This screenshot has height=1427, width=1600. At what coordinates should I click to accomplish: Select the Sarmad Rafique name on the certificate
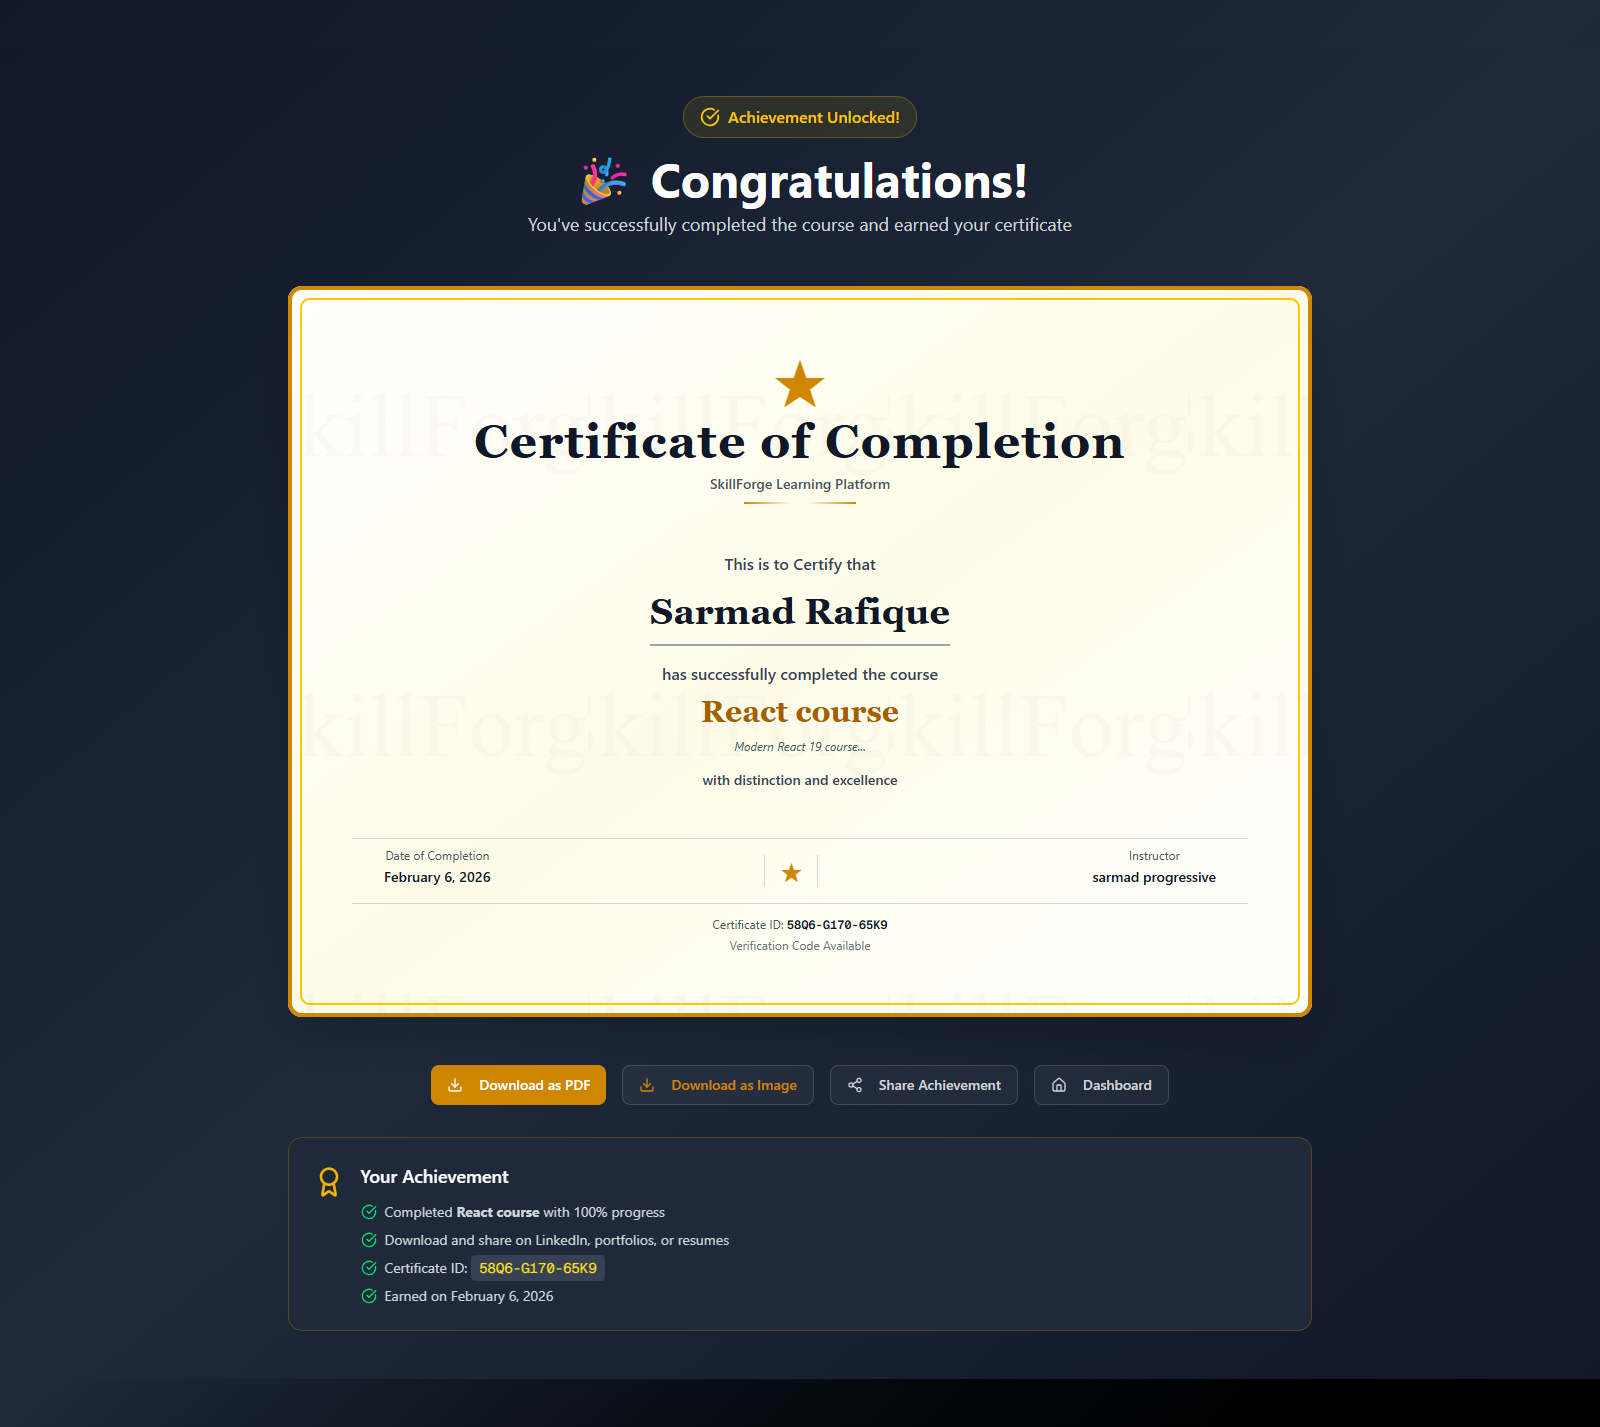[799, 612]
